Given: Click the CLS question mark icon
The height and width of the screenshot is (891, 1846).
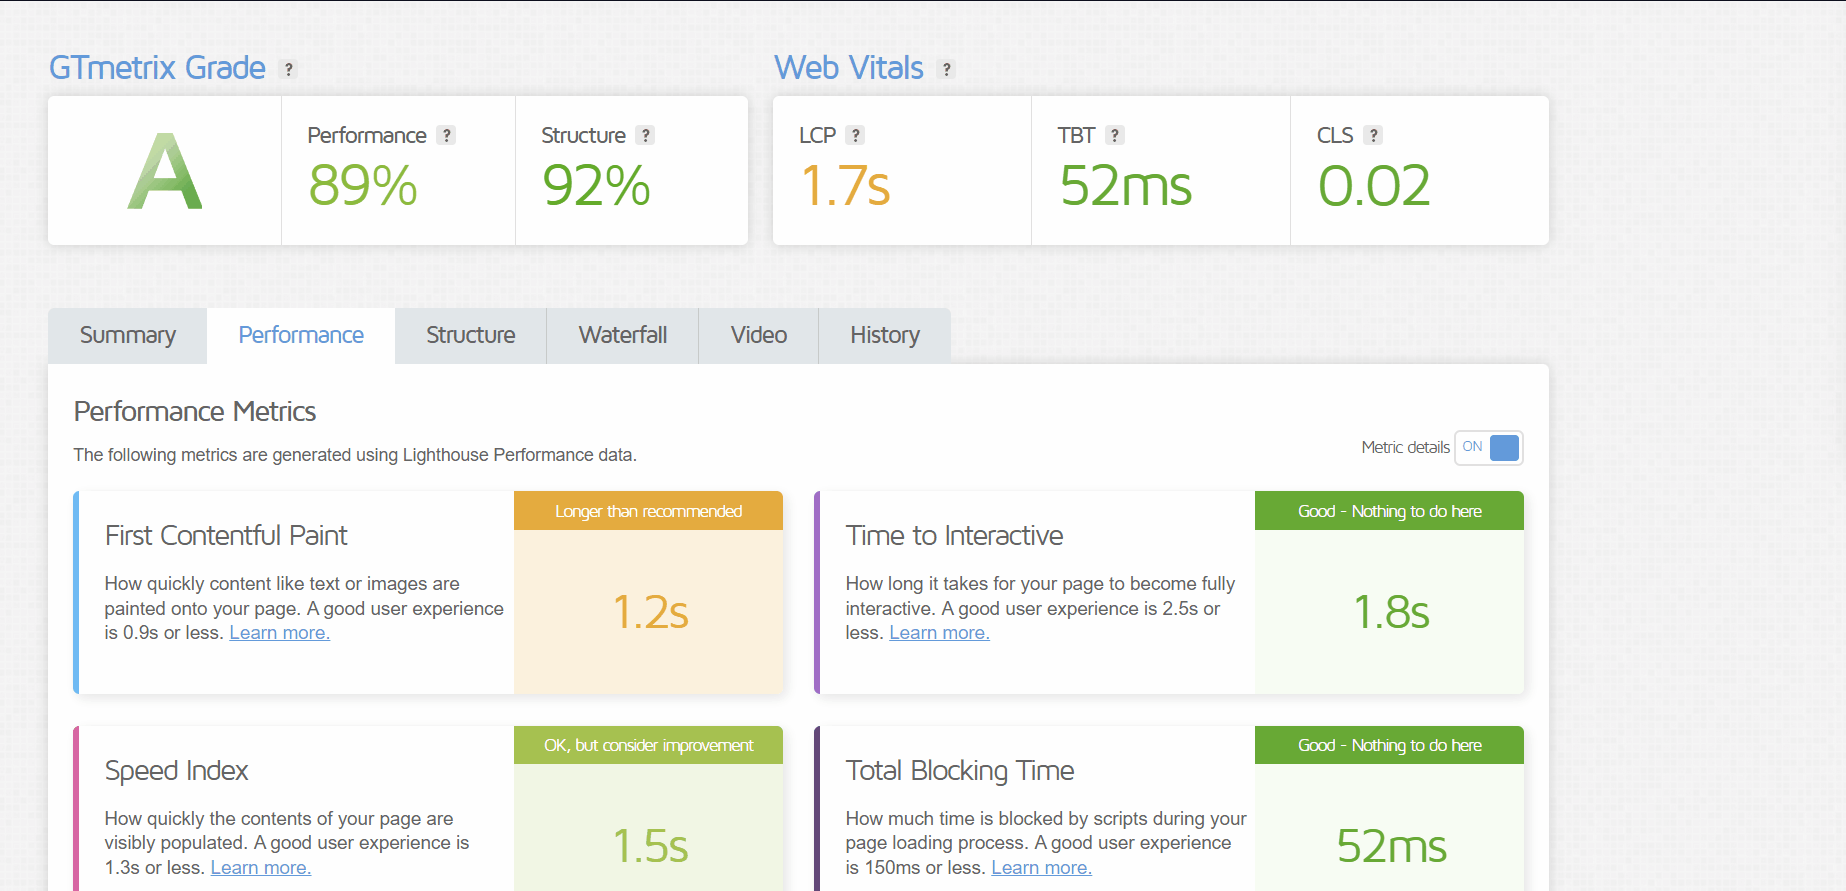Looking at the screenshot, I should [1374, 136].
